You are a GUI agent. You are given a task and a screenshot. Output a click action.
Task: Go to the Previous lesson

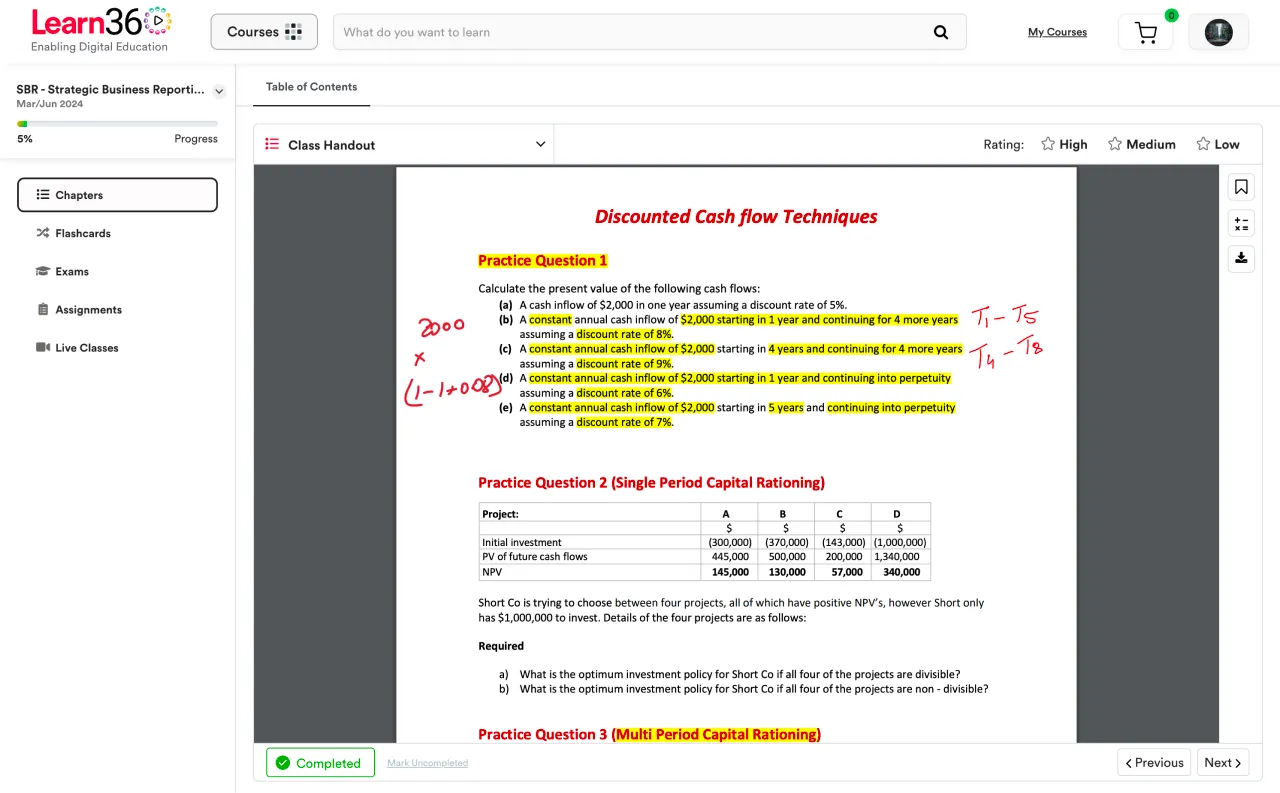(x=1154, y=762)
